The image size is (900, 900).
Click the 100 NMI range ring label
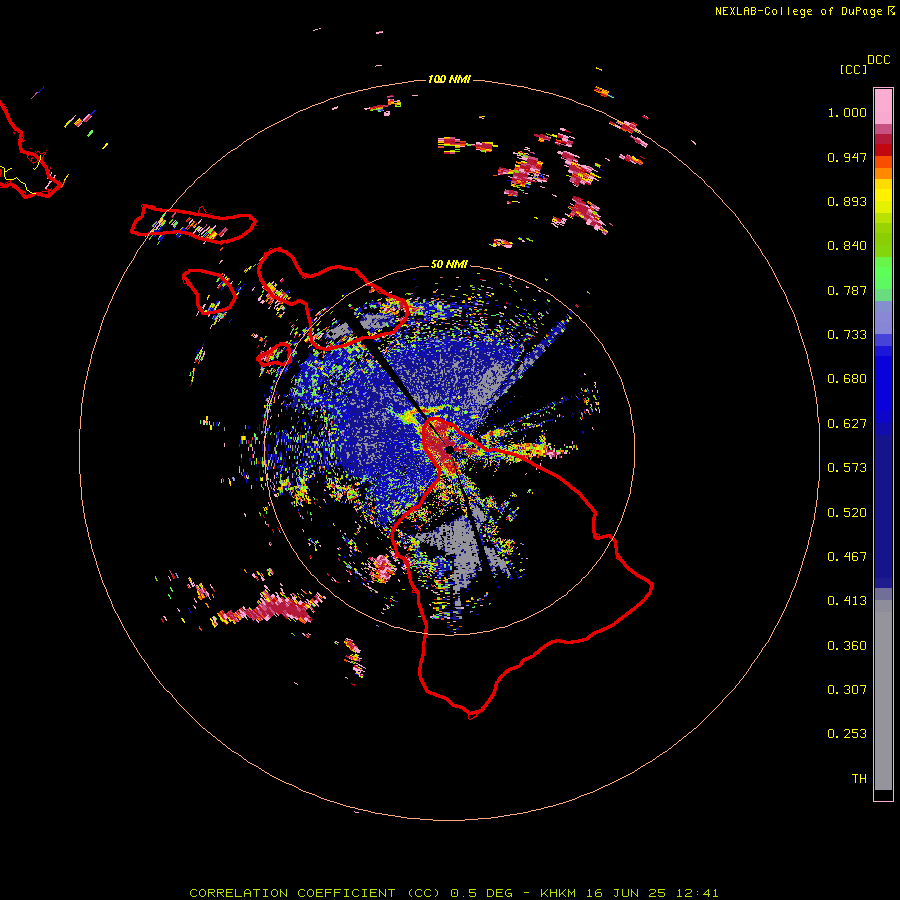point(449,79)
